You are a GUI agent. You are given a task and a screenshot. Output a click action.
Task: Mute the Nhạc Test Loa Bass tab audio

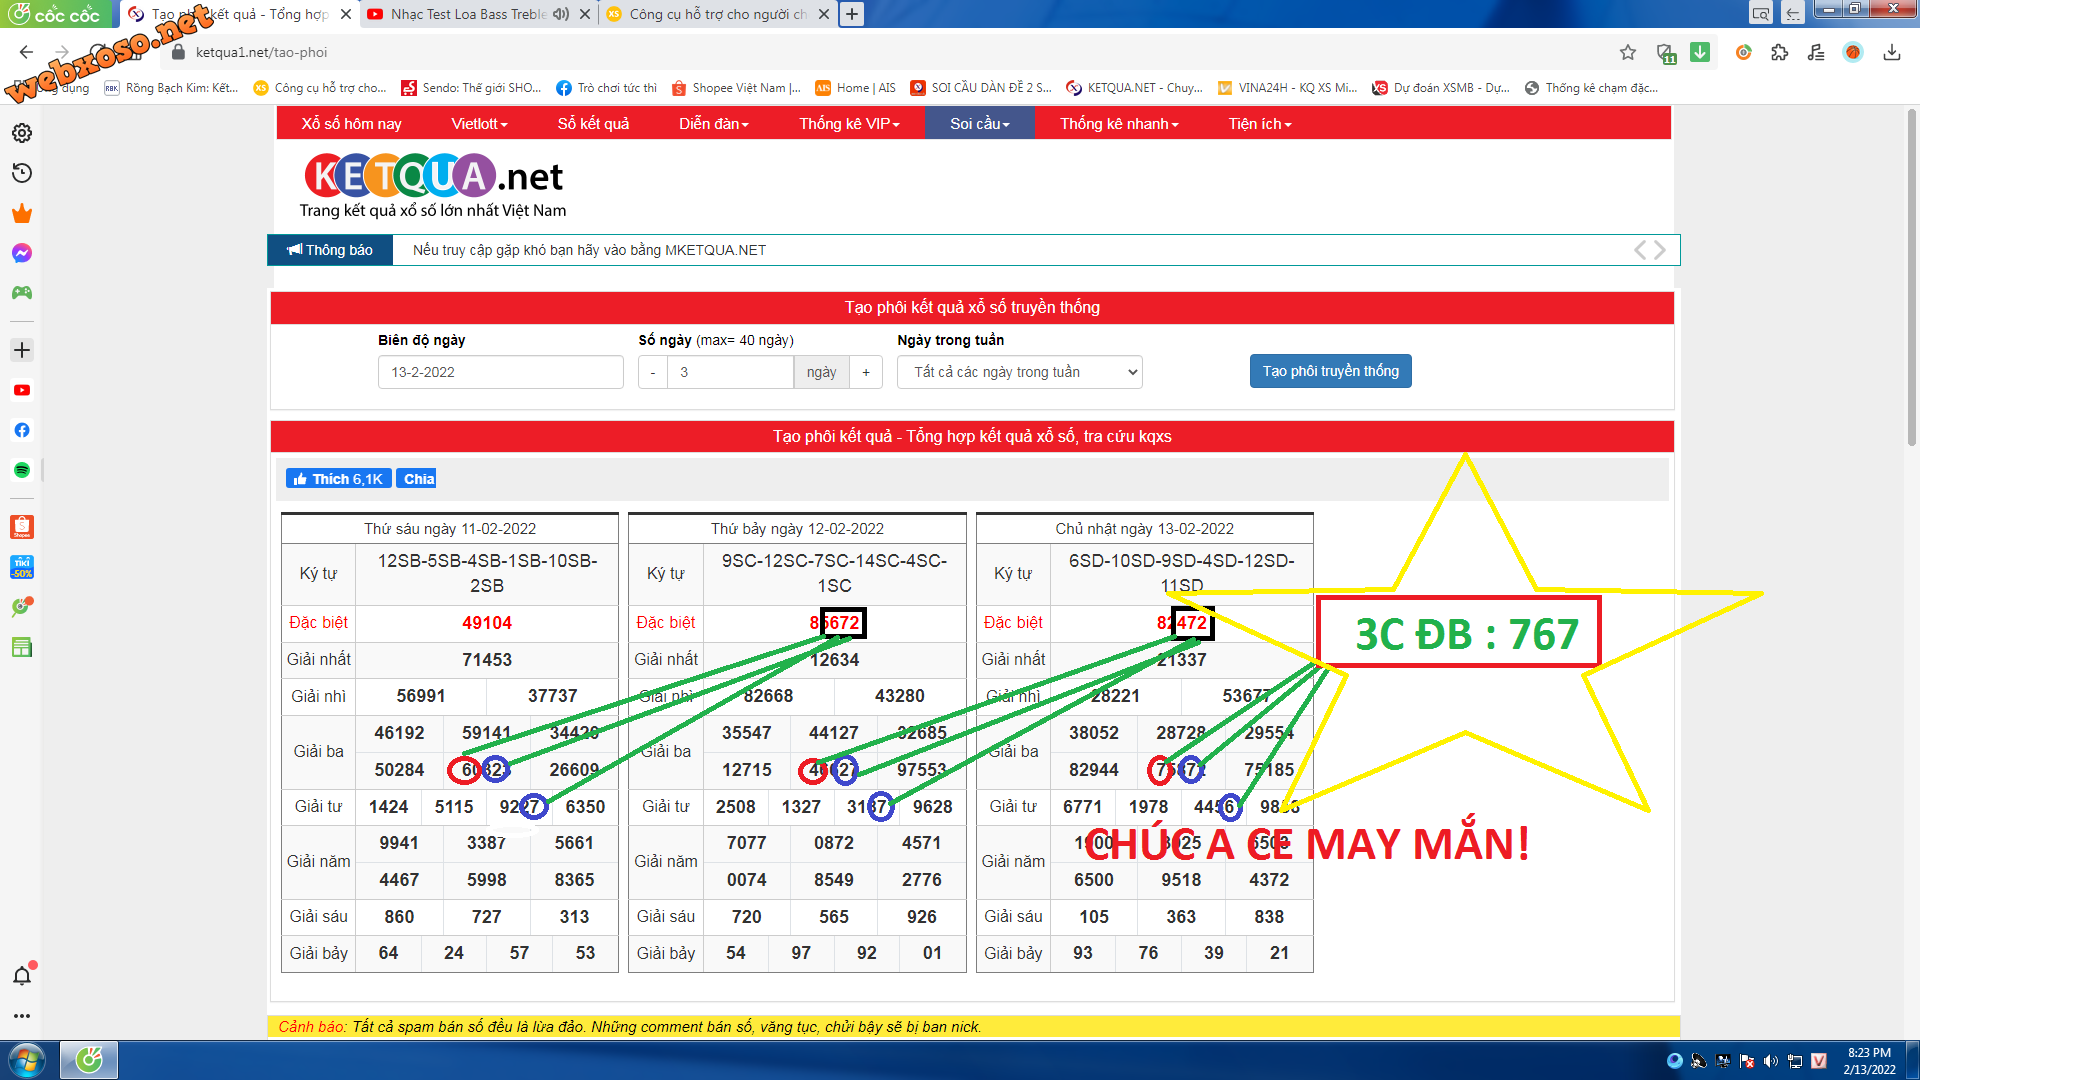[561, 14]
